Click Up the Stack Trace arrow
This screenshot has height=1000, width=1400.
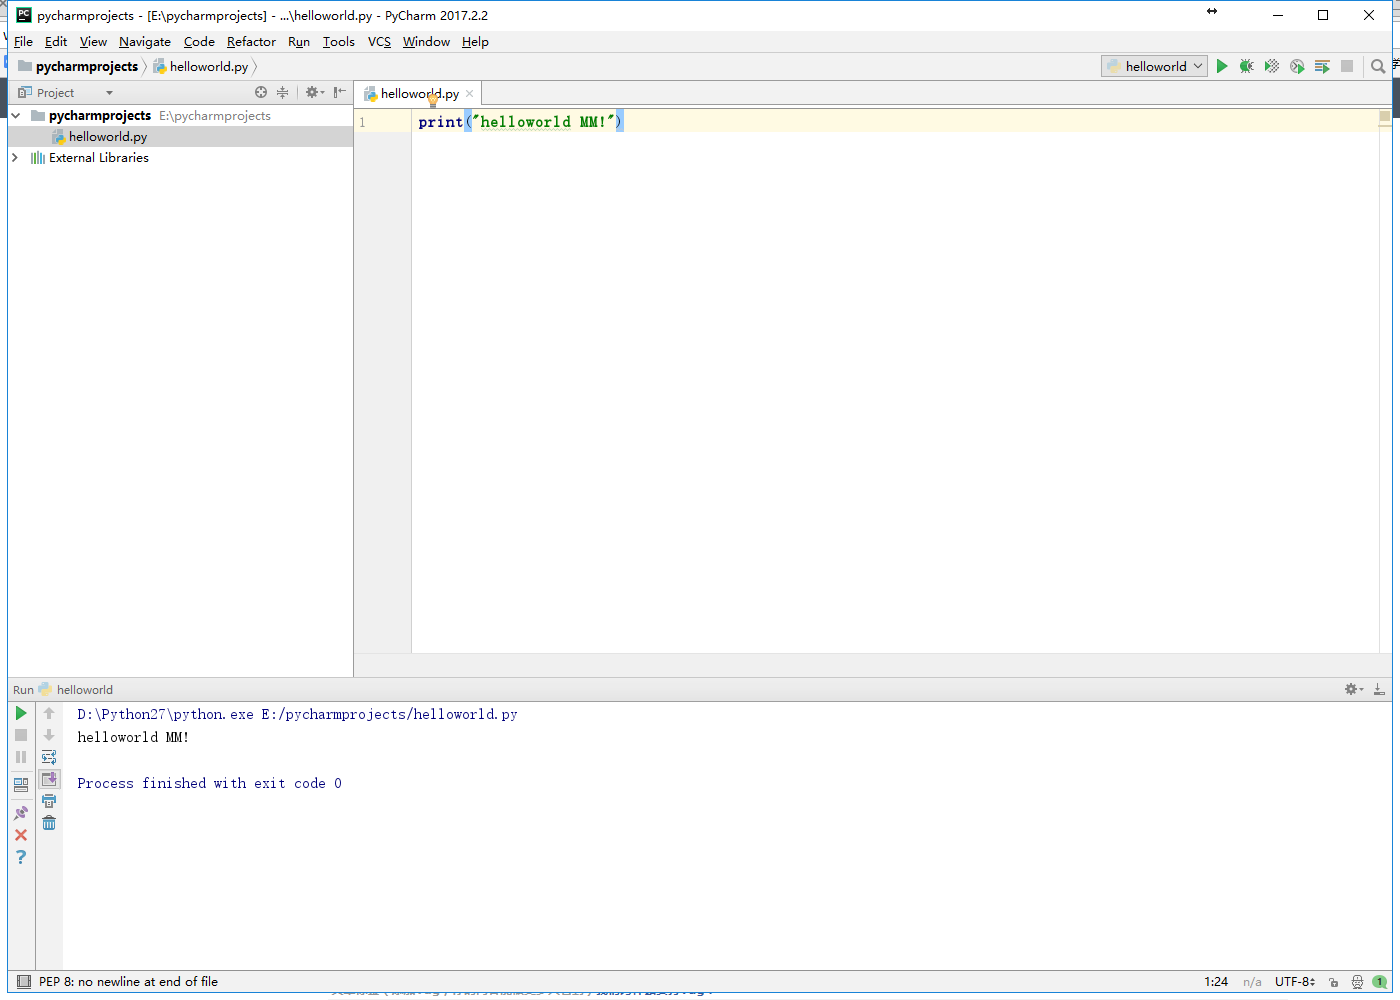49,713
